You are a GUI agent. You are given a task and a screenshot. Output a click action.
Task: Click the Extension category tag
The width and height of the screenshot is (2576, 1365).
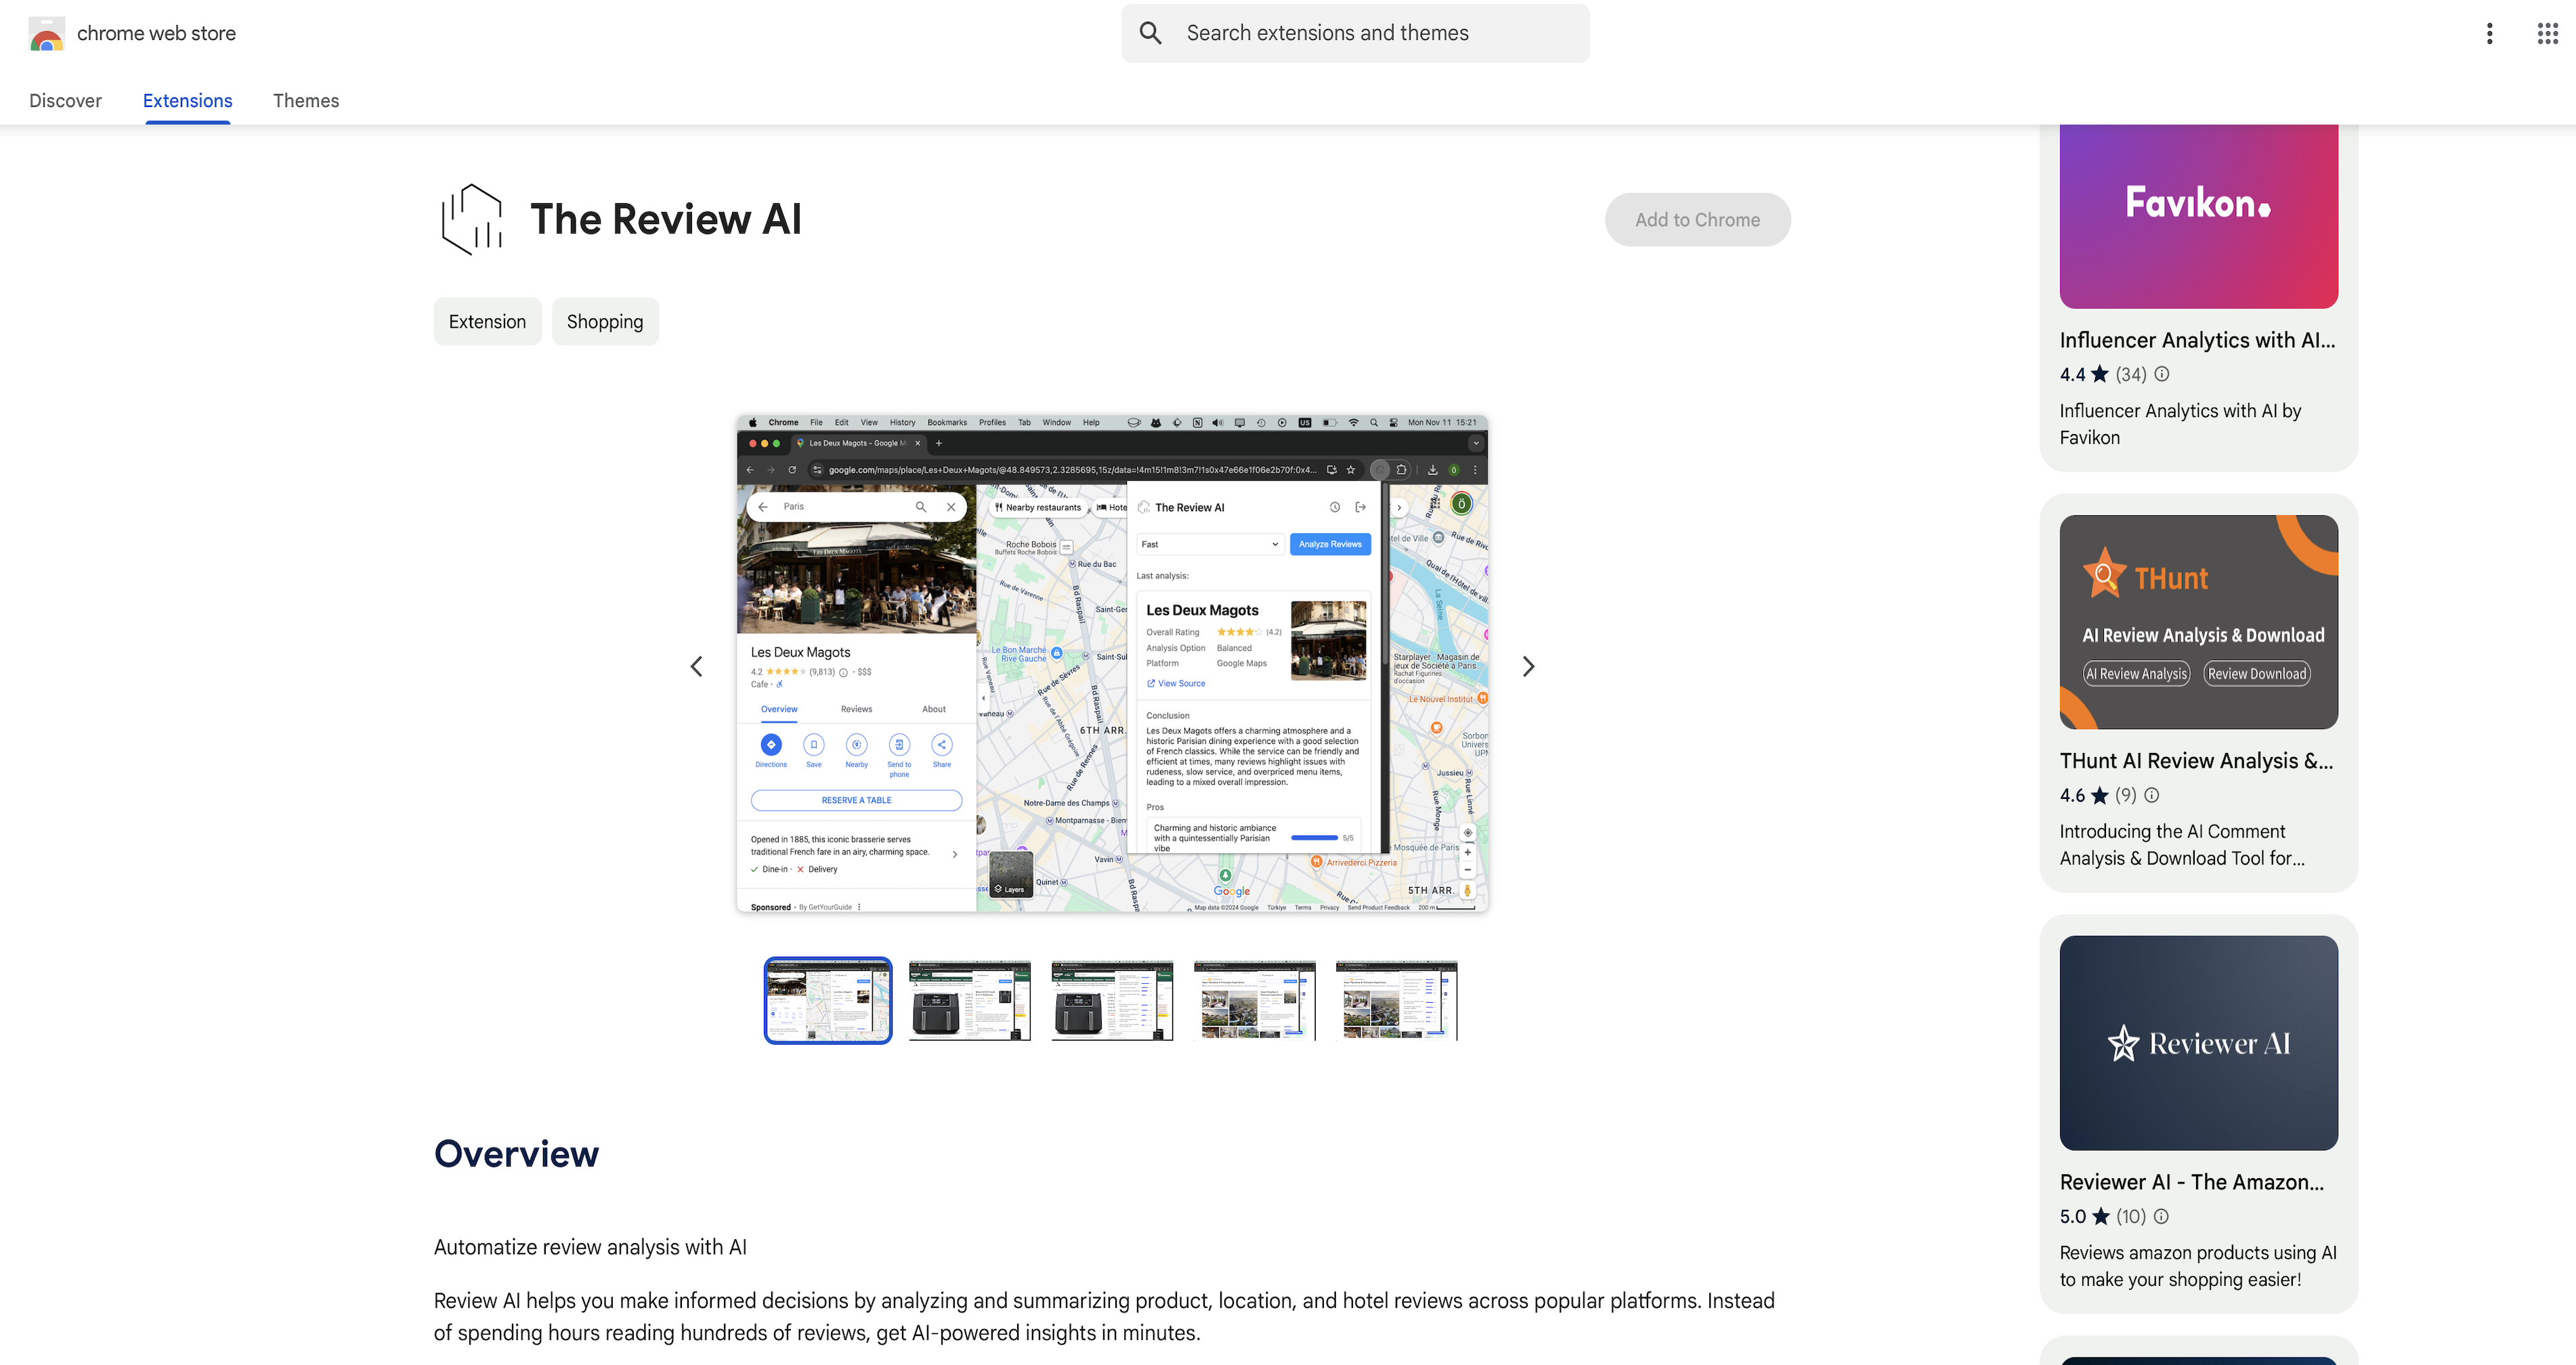(x=486, y=320)
